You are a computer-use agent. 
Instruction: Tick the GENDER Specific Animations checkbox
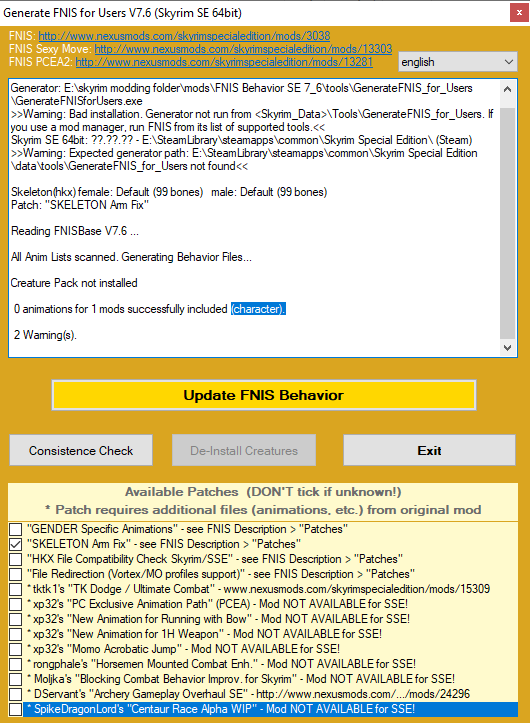point(16,529)
